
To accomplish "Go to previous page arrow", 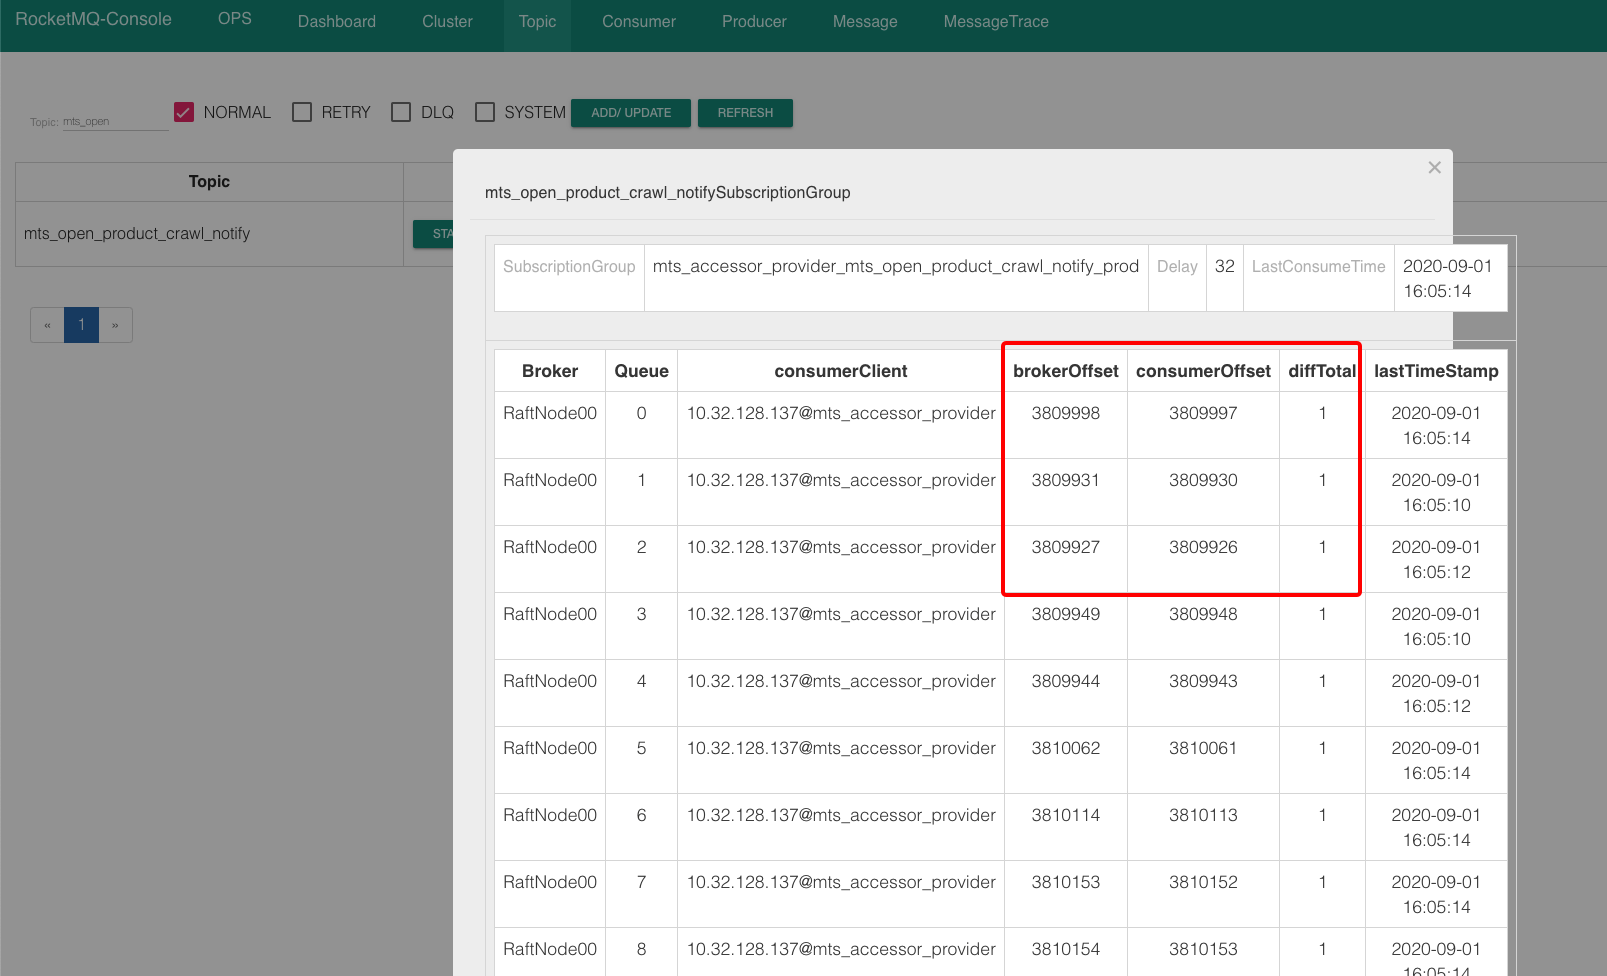I will point(47,325).
